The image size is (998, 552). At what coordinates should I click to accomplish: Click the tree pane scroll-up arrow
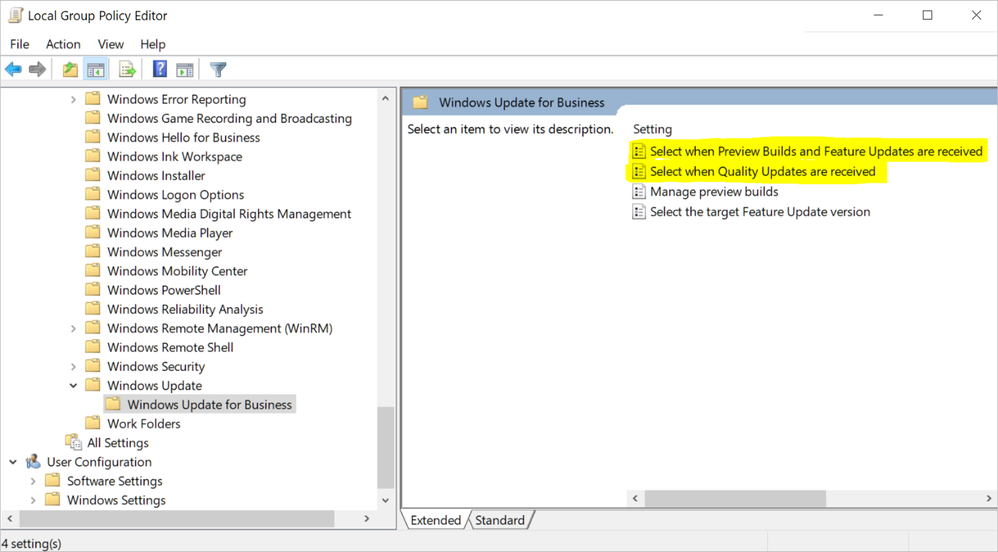[385, 99]
